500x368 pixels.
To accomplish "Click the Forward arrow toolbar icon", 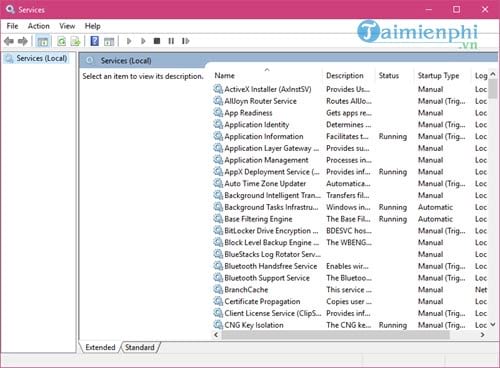I will point(22,41).
